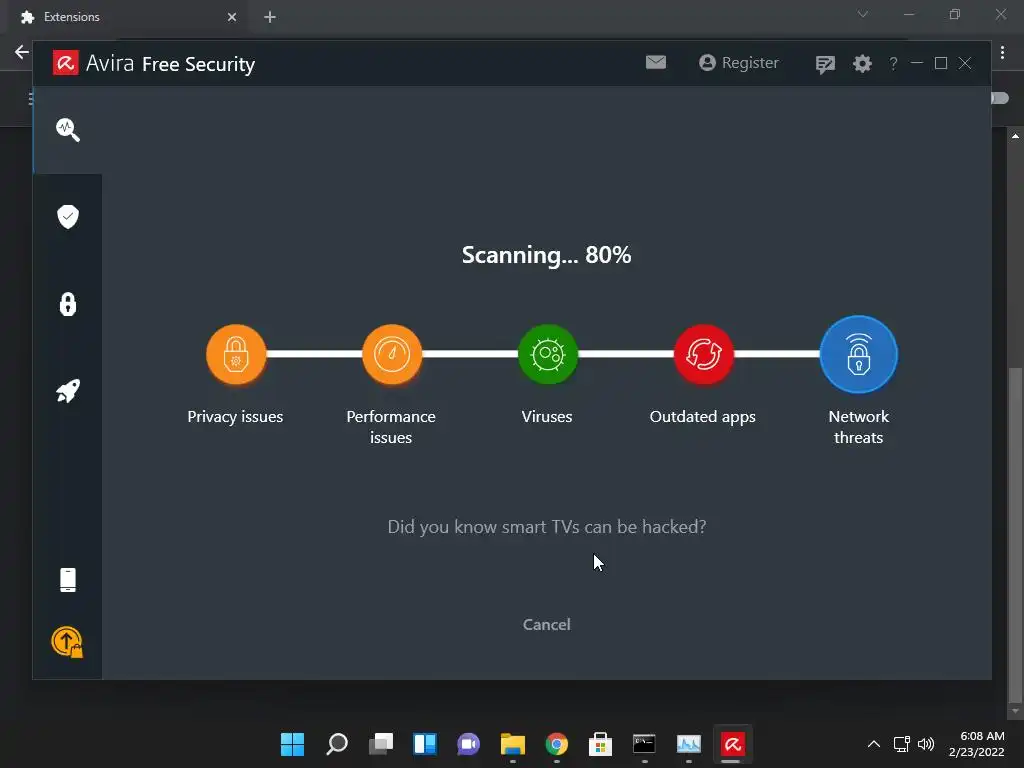The image size is (1024, 768).
Task: Maximize the Avira window
Action: coord(941,63)
